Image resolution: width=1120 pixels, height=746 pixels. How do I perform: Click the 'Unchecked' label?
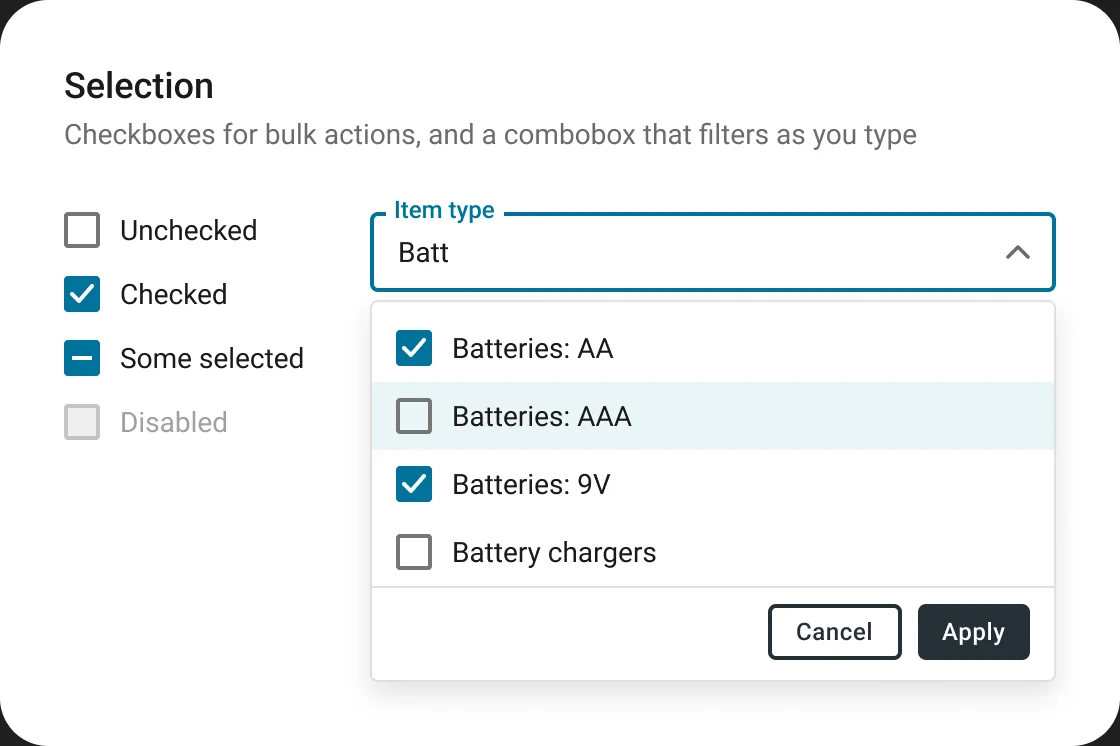tap(189, 231)
